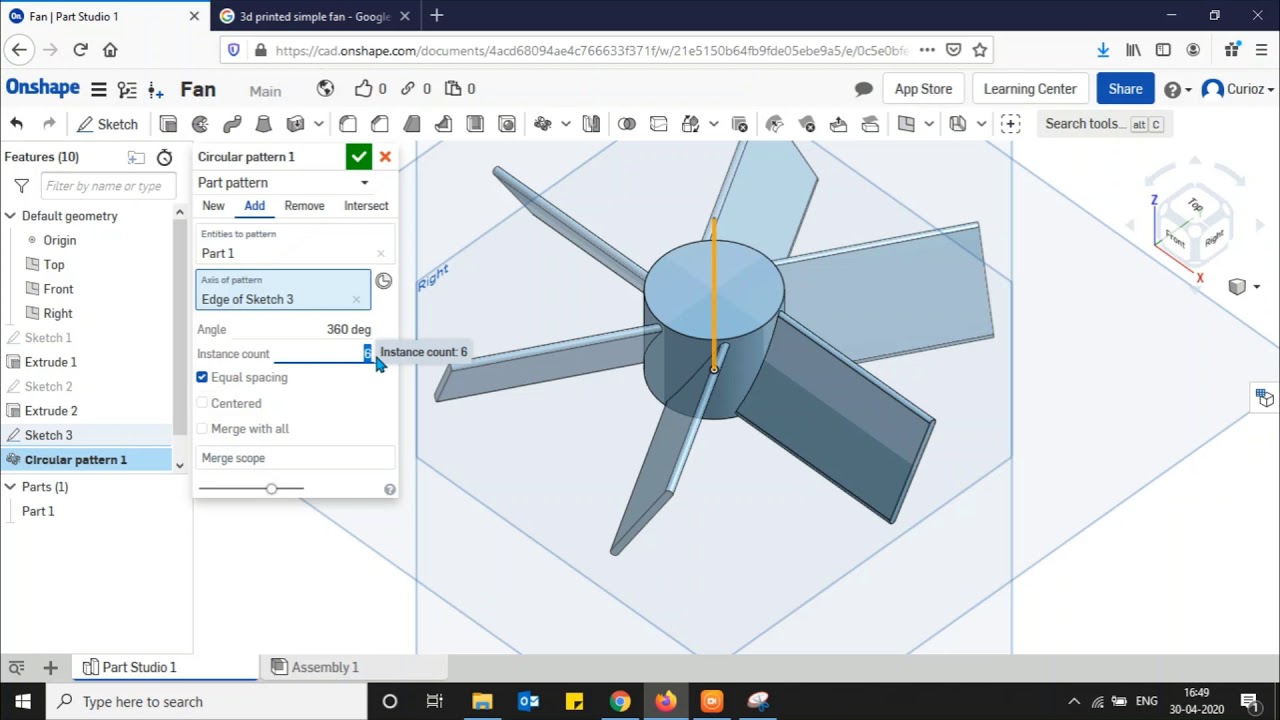Cancel Circular pattern 1 with red X
Viewport: 1280px width, 720px height.
click(385, 157)
